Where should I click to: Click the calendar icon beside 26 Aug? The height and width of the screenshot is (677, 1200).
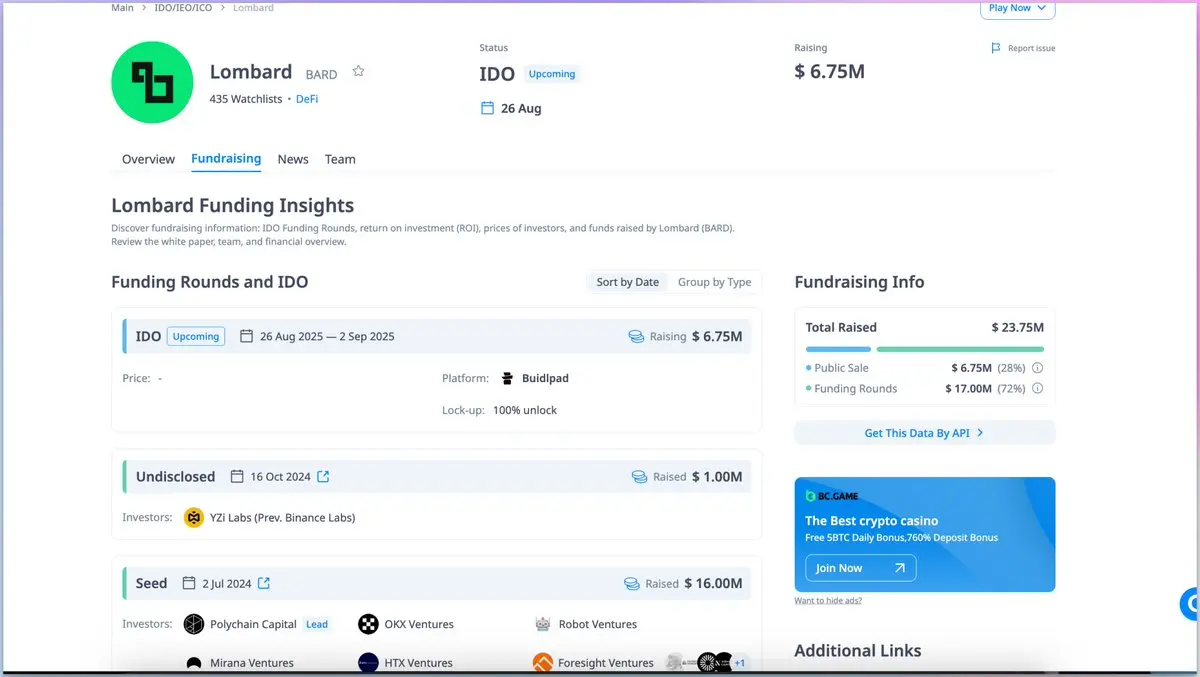(488, 108)
